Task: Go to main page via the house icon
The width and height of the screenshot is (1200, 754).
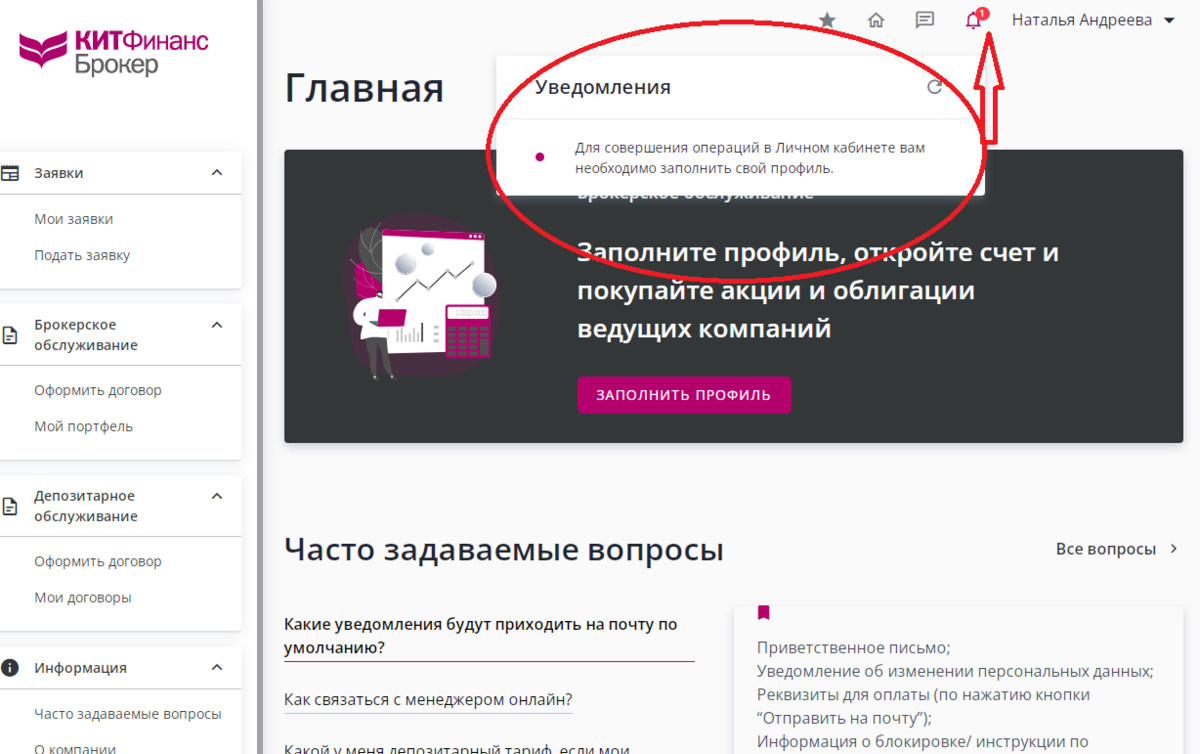Action: click(875, 19)
